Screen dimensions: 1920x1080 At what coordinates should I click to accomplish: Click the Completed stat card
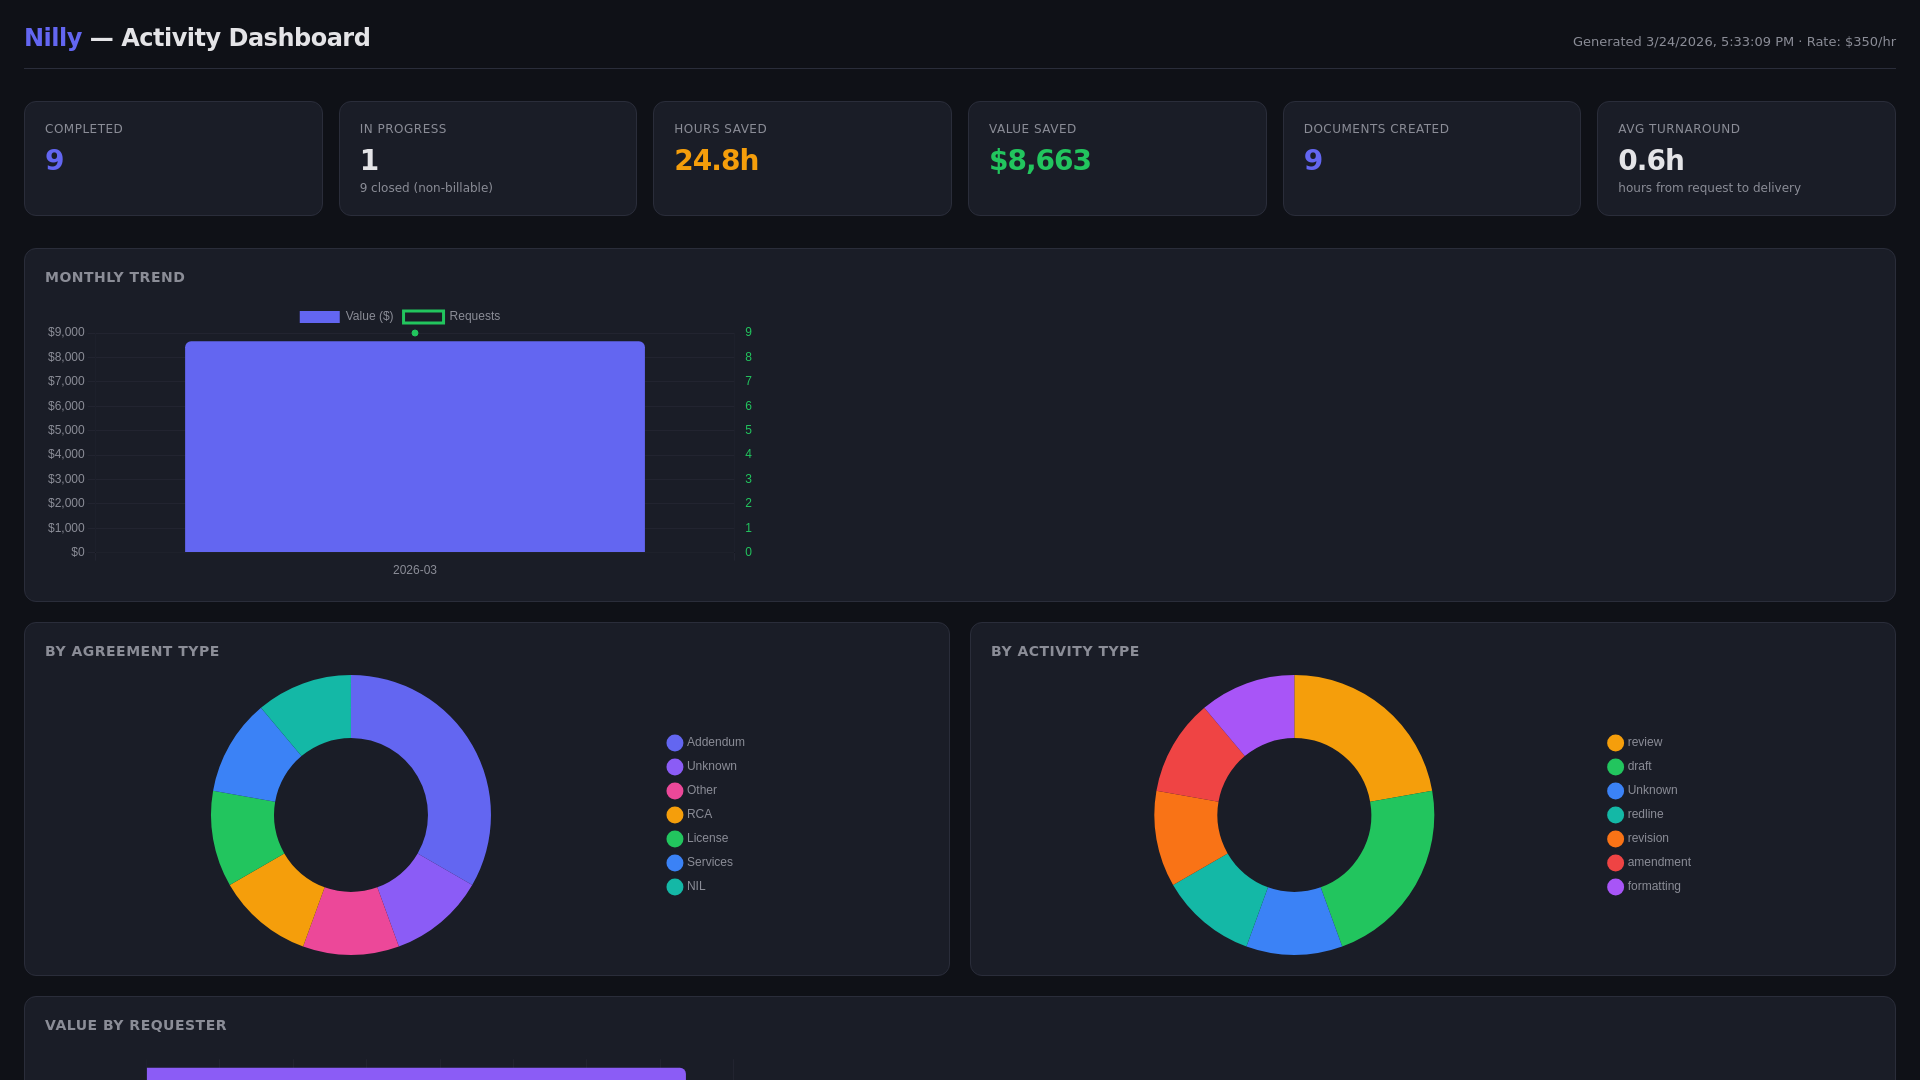173,158
